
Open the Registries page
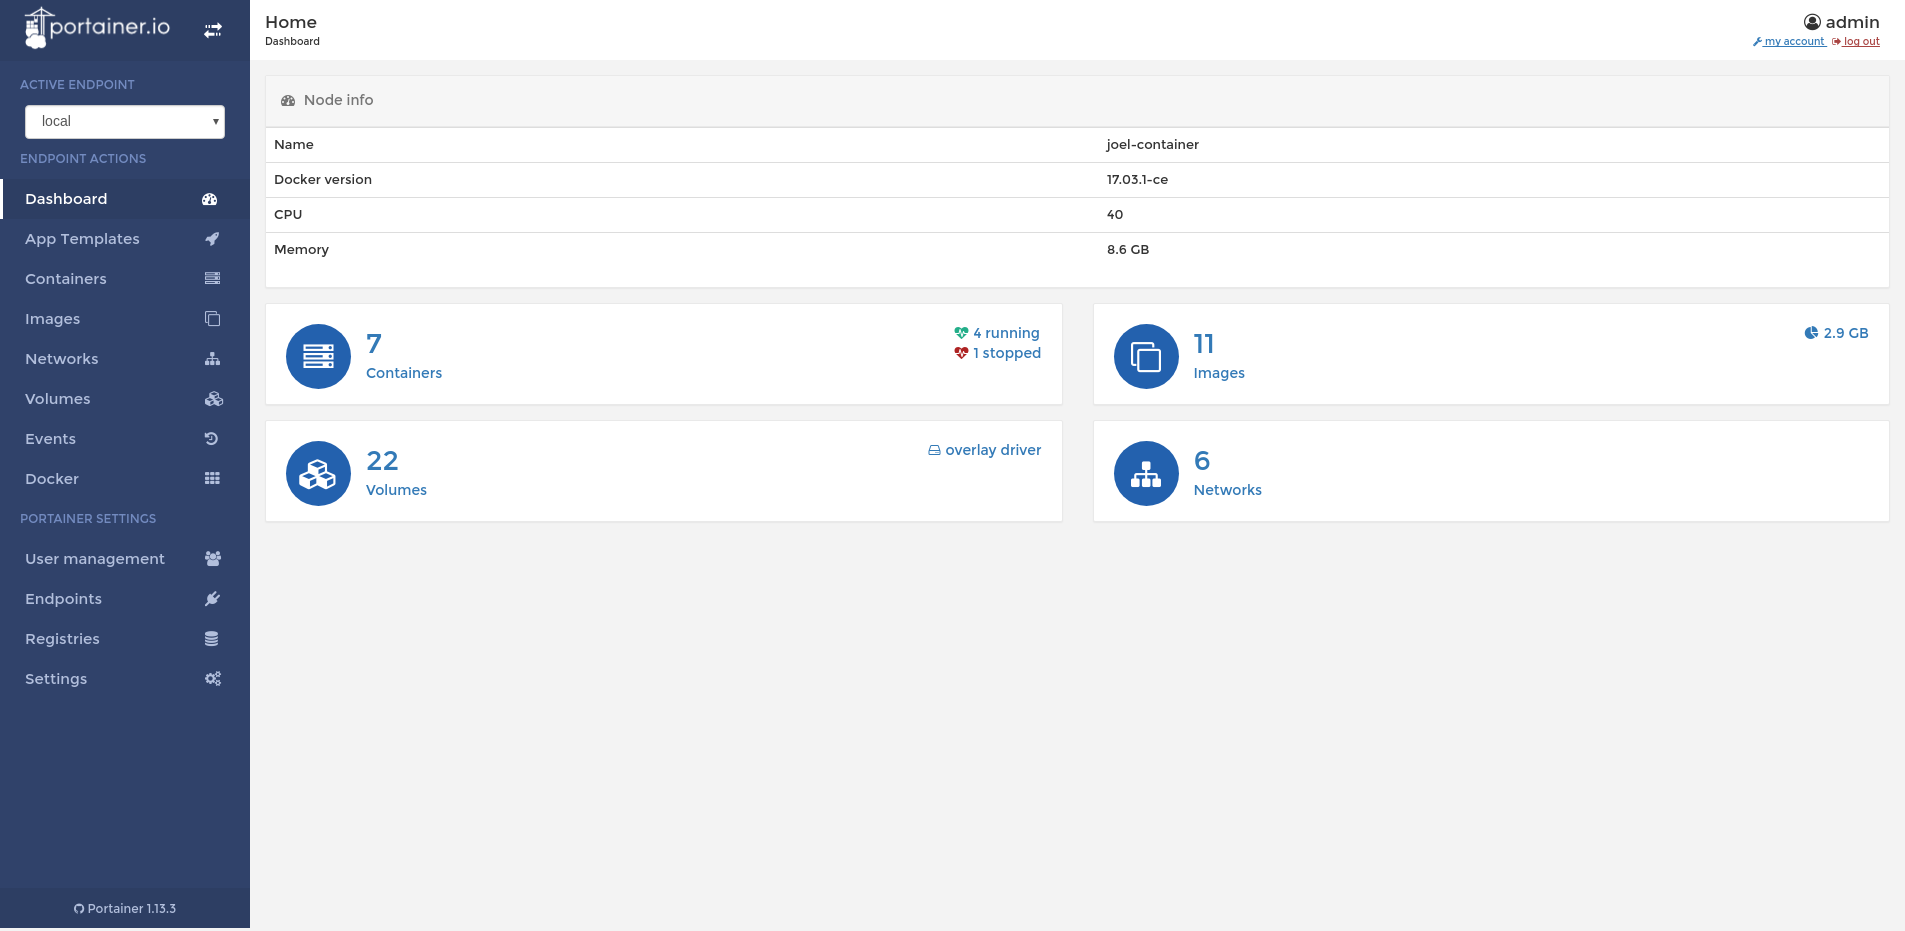pos(125,639)
